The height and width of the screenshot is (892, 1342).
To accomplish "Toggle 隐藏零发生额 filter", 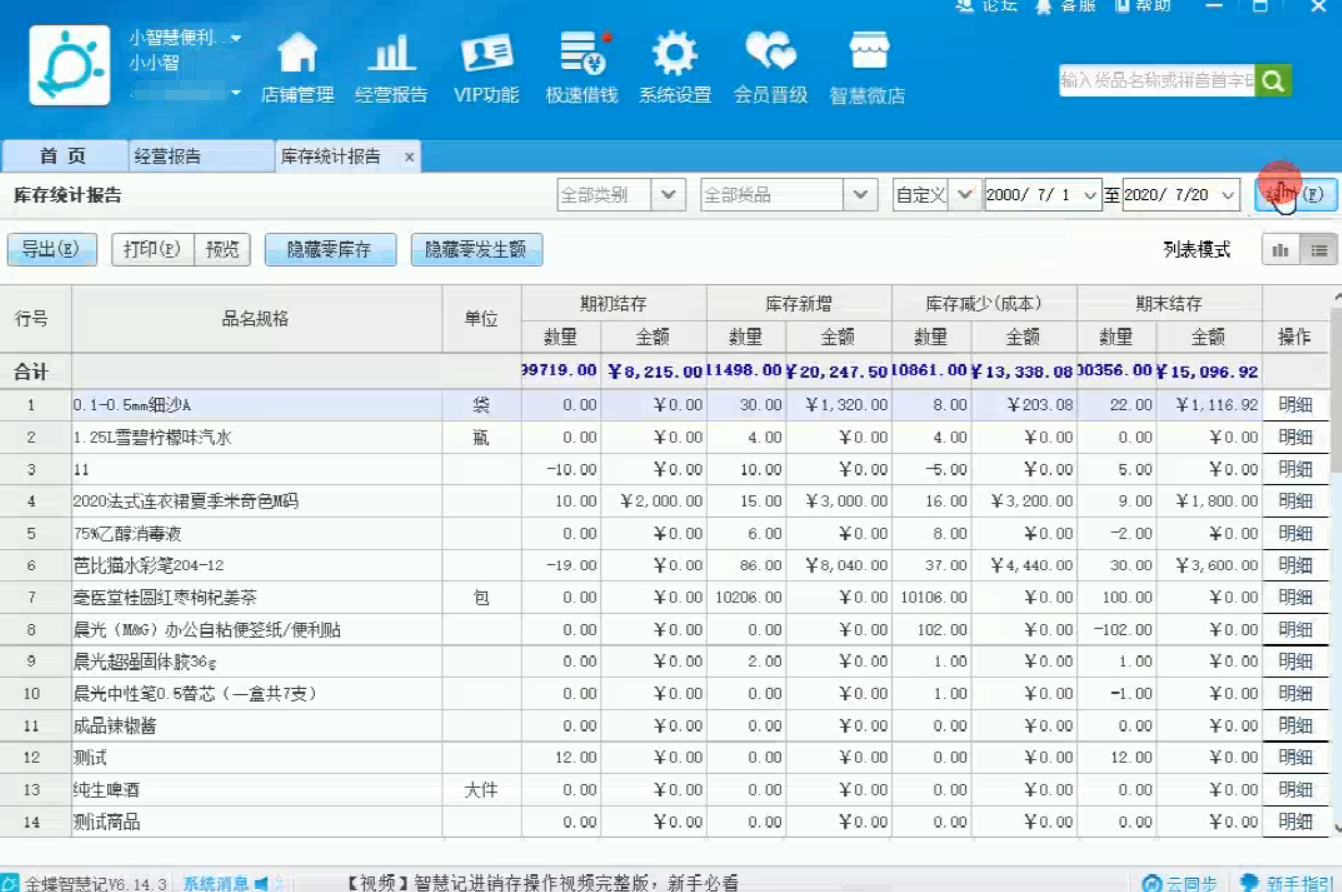I will click(474, 250).
